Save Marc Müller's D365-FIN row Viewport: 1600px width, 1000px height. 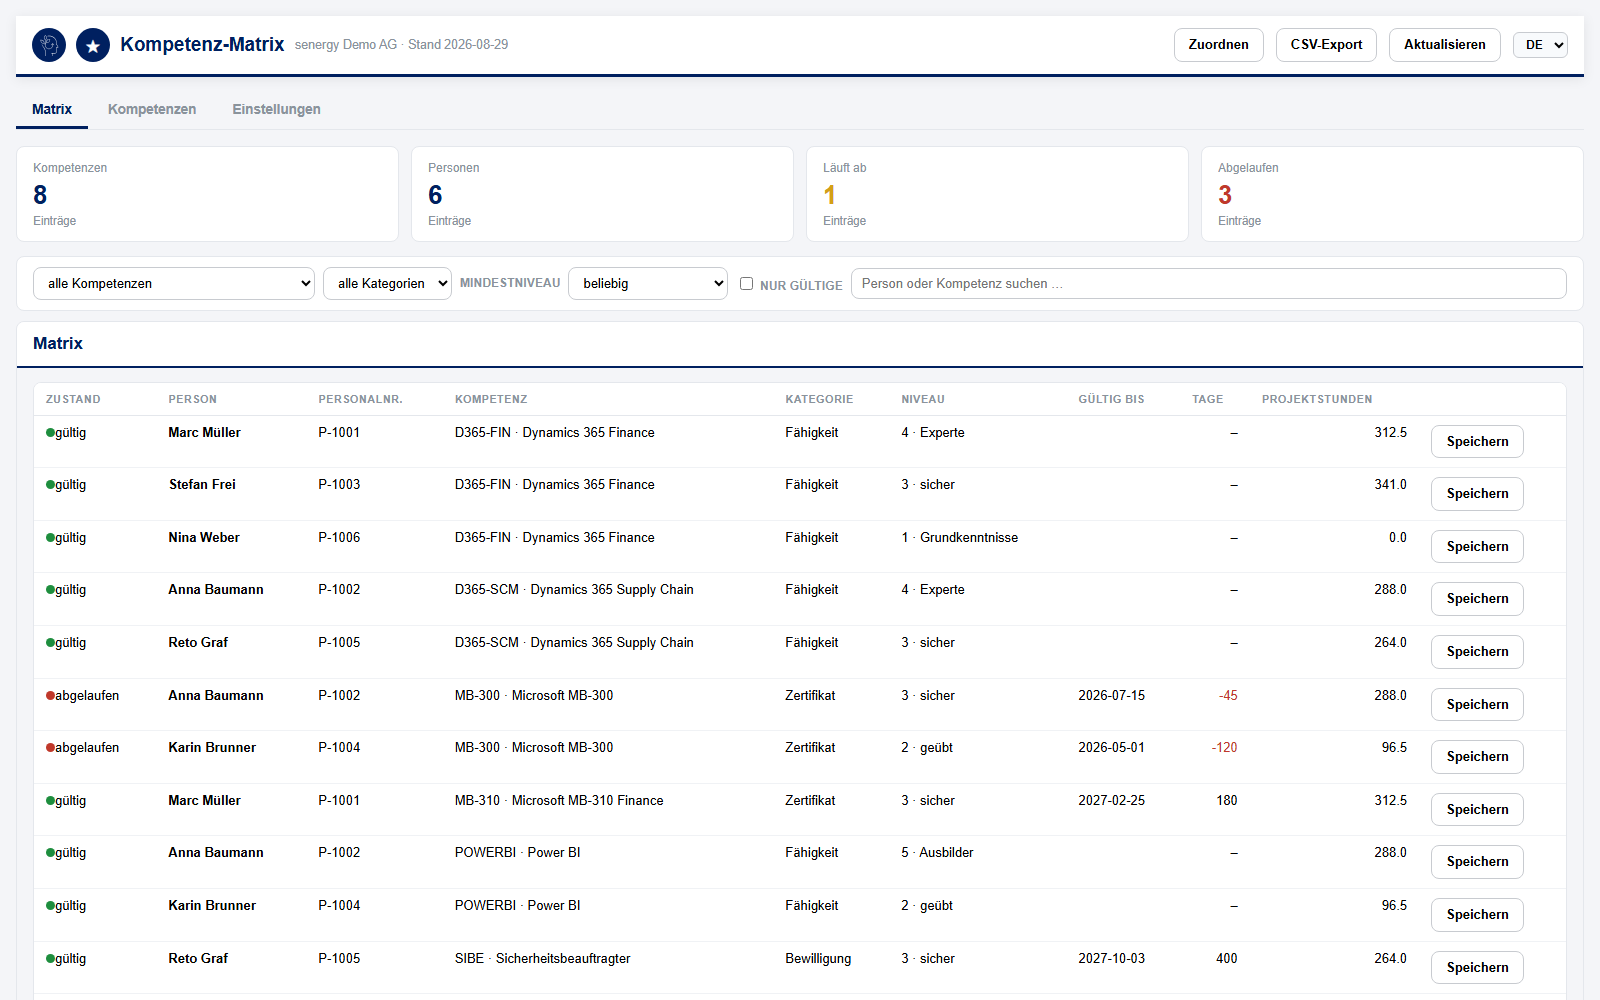(1477, 442)
